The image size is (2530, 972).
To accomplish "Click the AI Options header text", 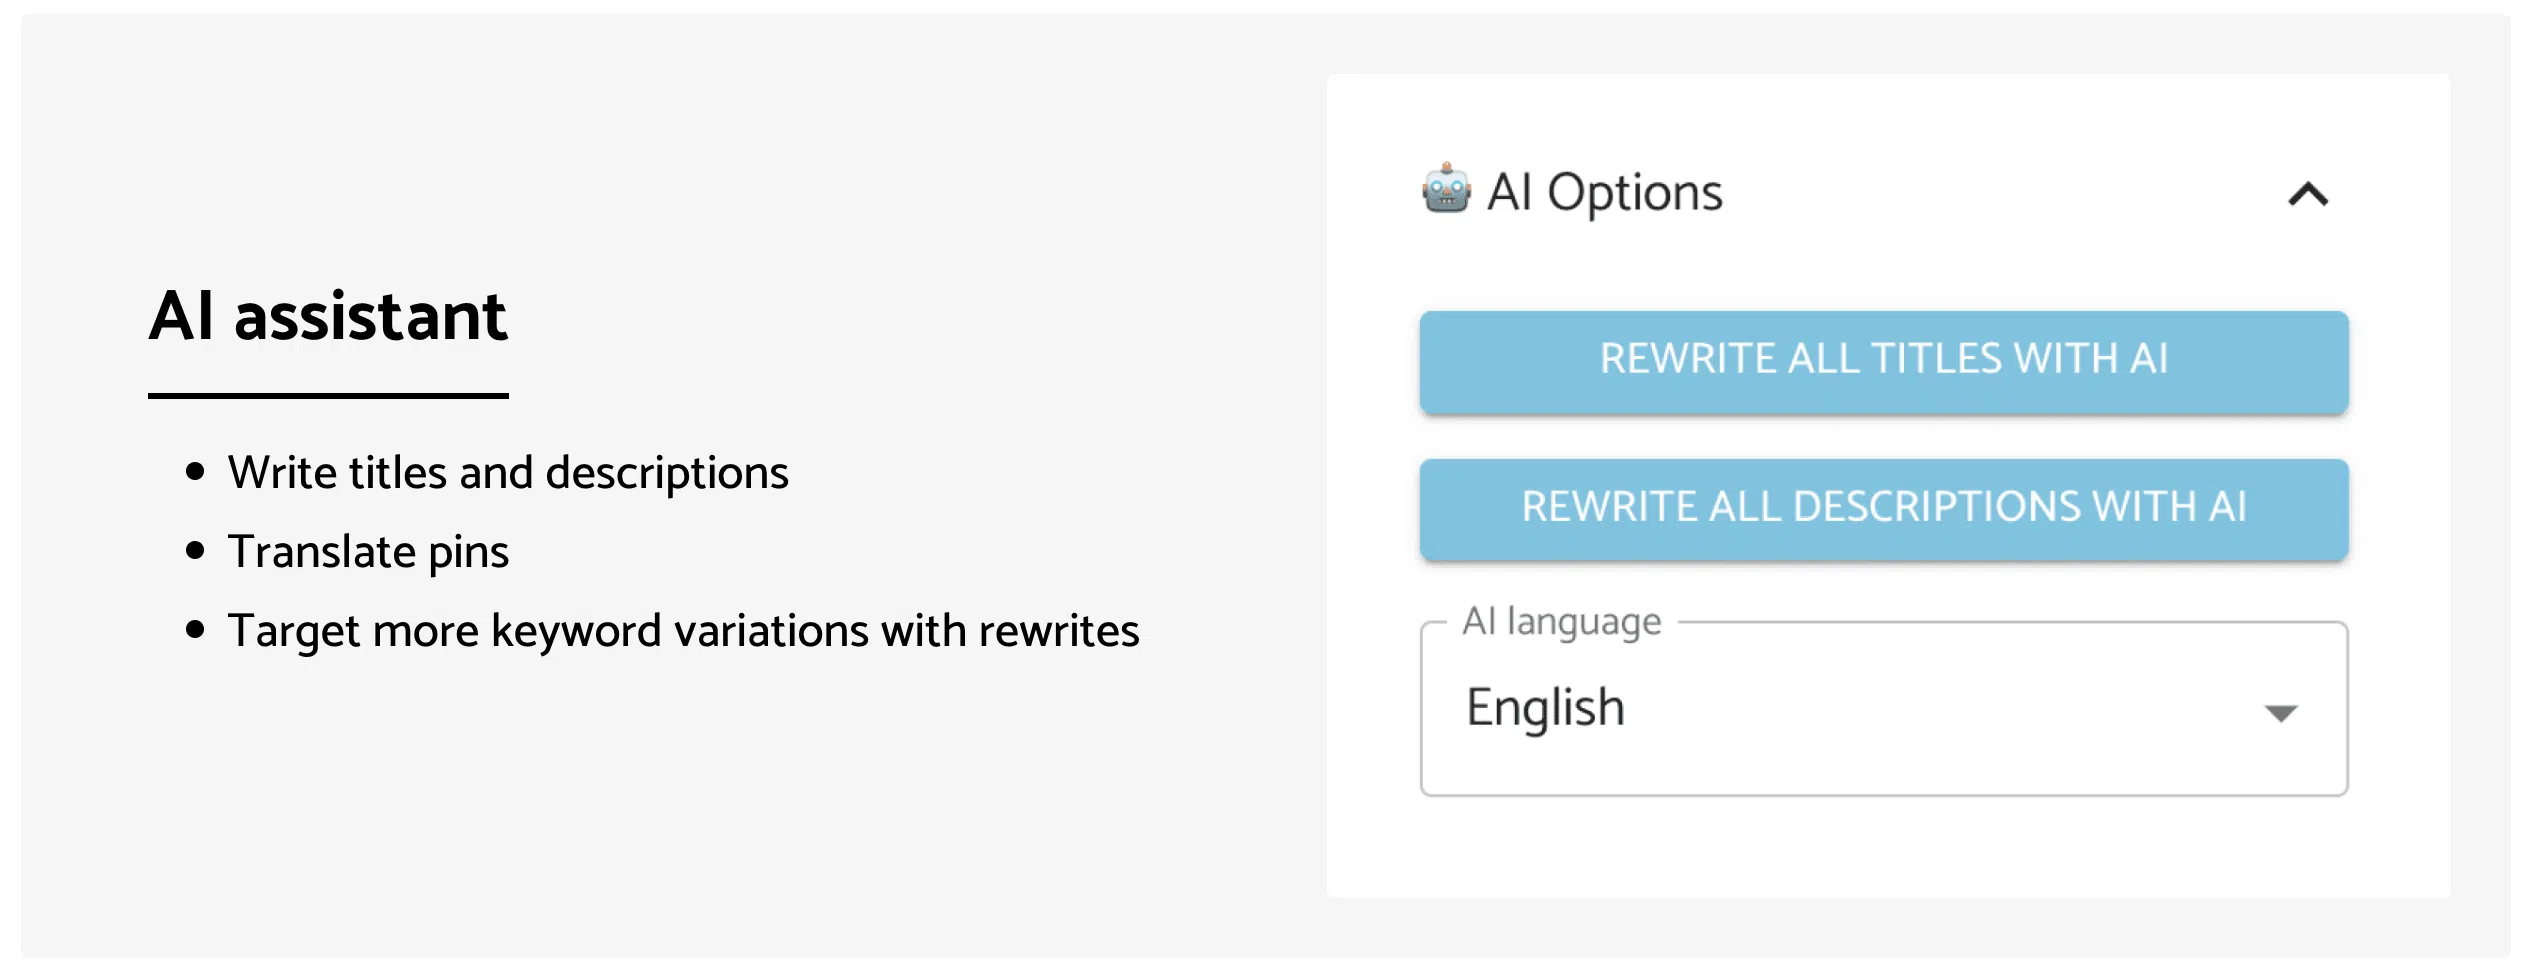I will (1604, 193).
